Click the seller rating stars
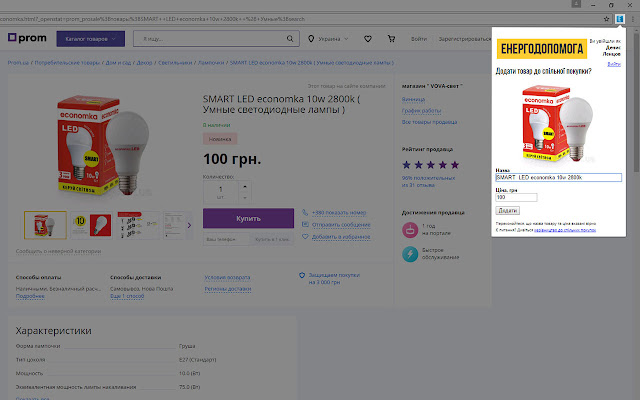The width and height of the screenshot is (640, 400). click(x=431, y=165)
